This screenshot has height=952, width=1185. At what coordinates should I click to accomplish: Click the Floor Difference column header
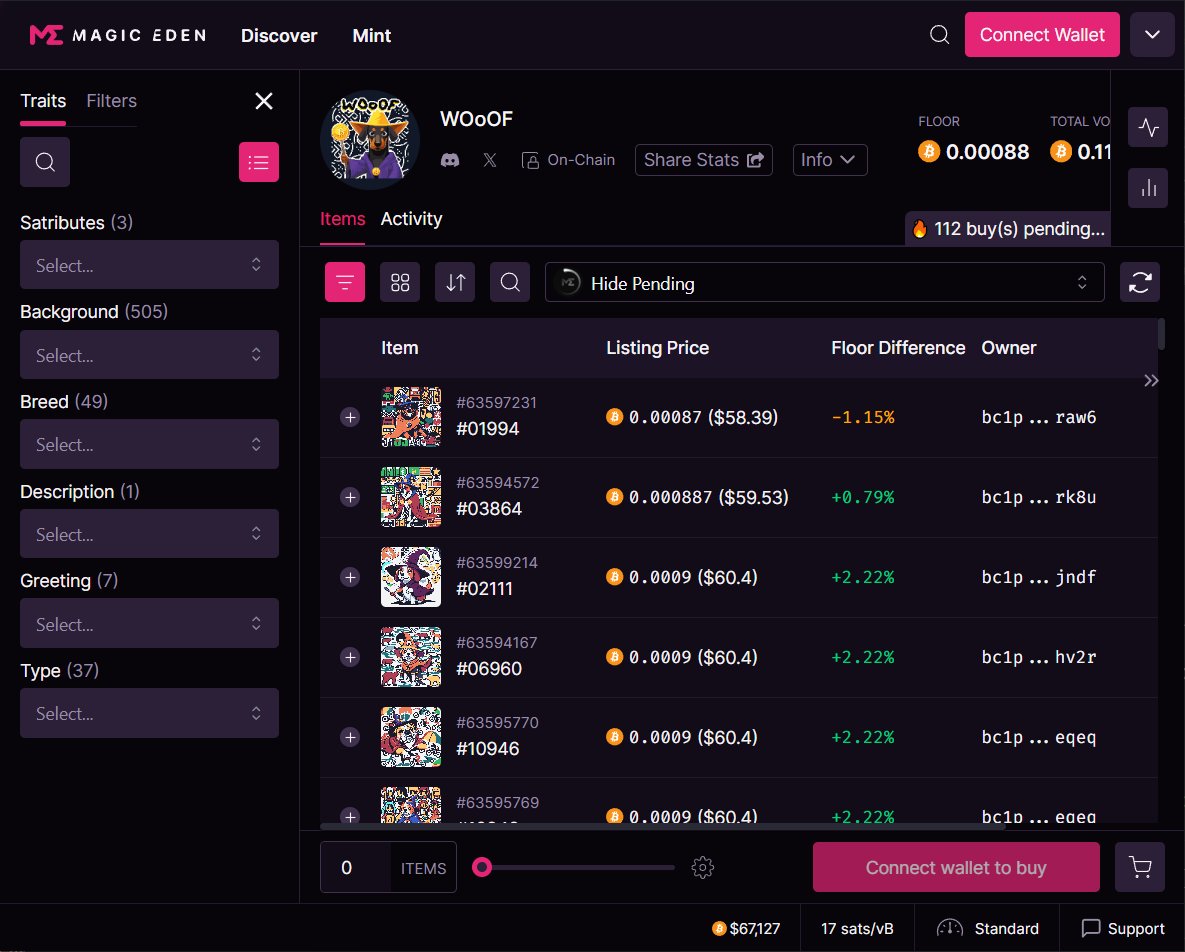[x=898, y=348]
